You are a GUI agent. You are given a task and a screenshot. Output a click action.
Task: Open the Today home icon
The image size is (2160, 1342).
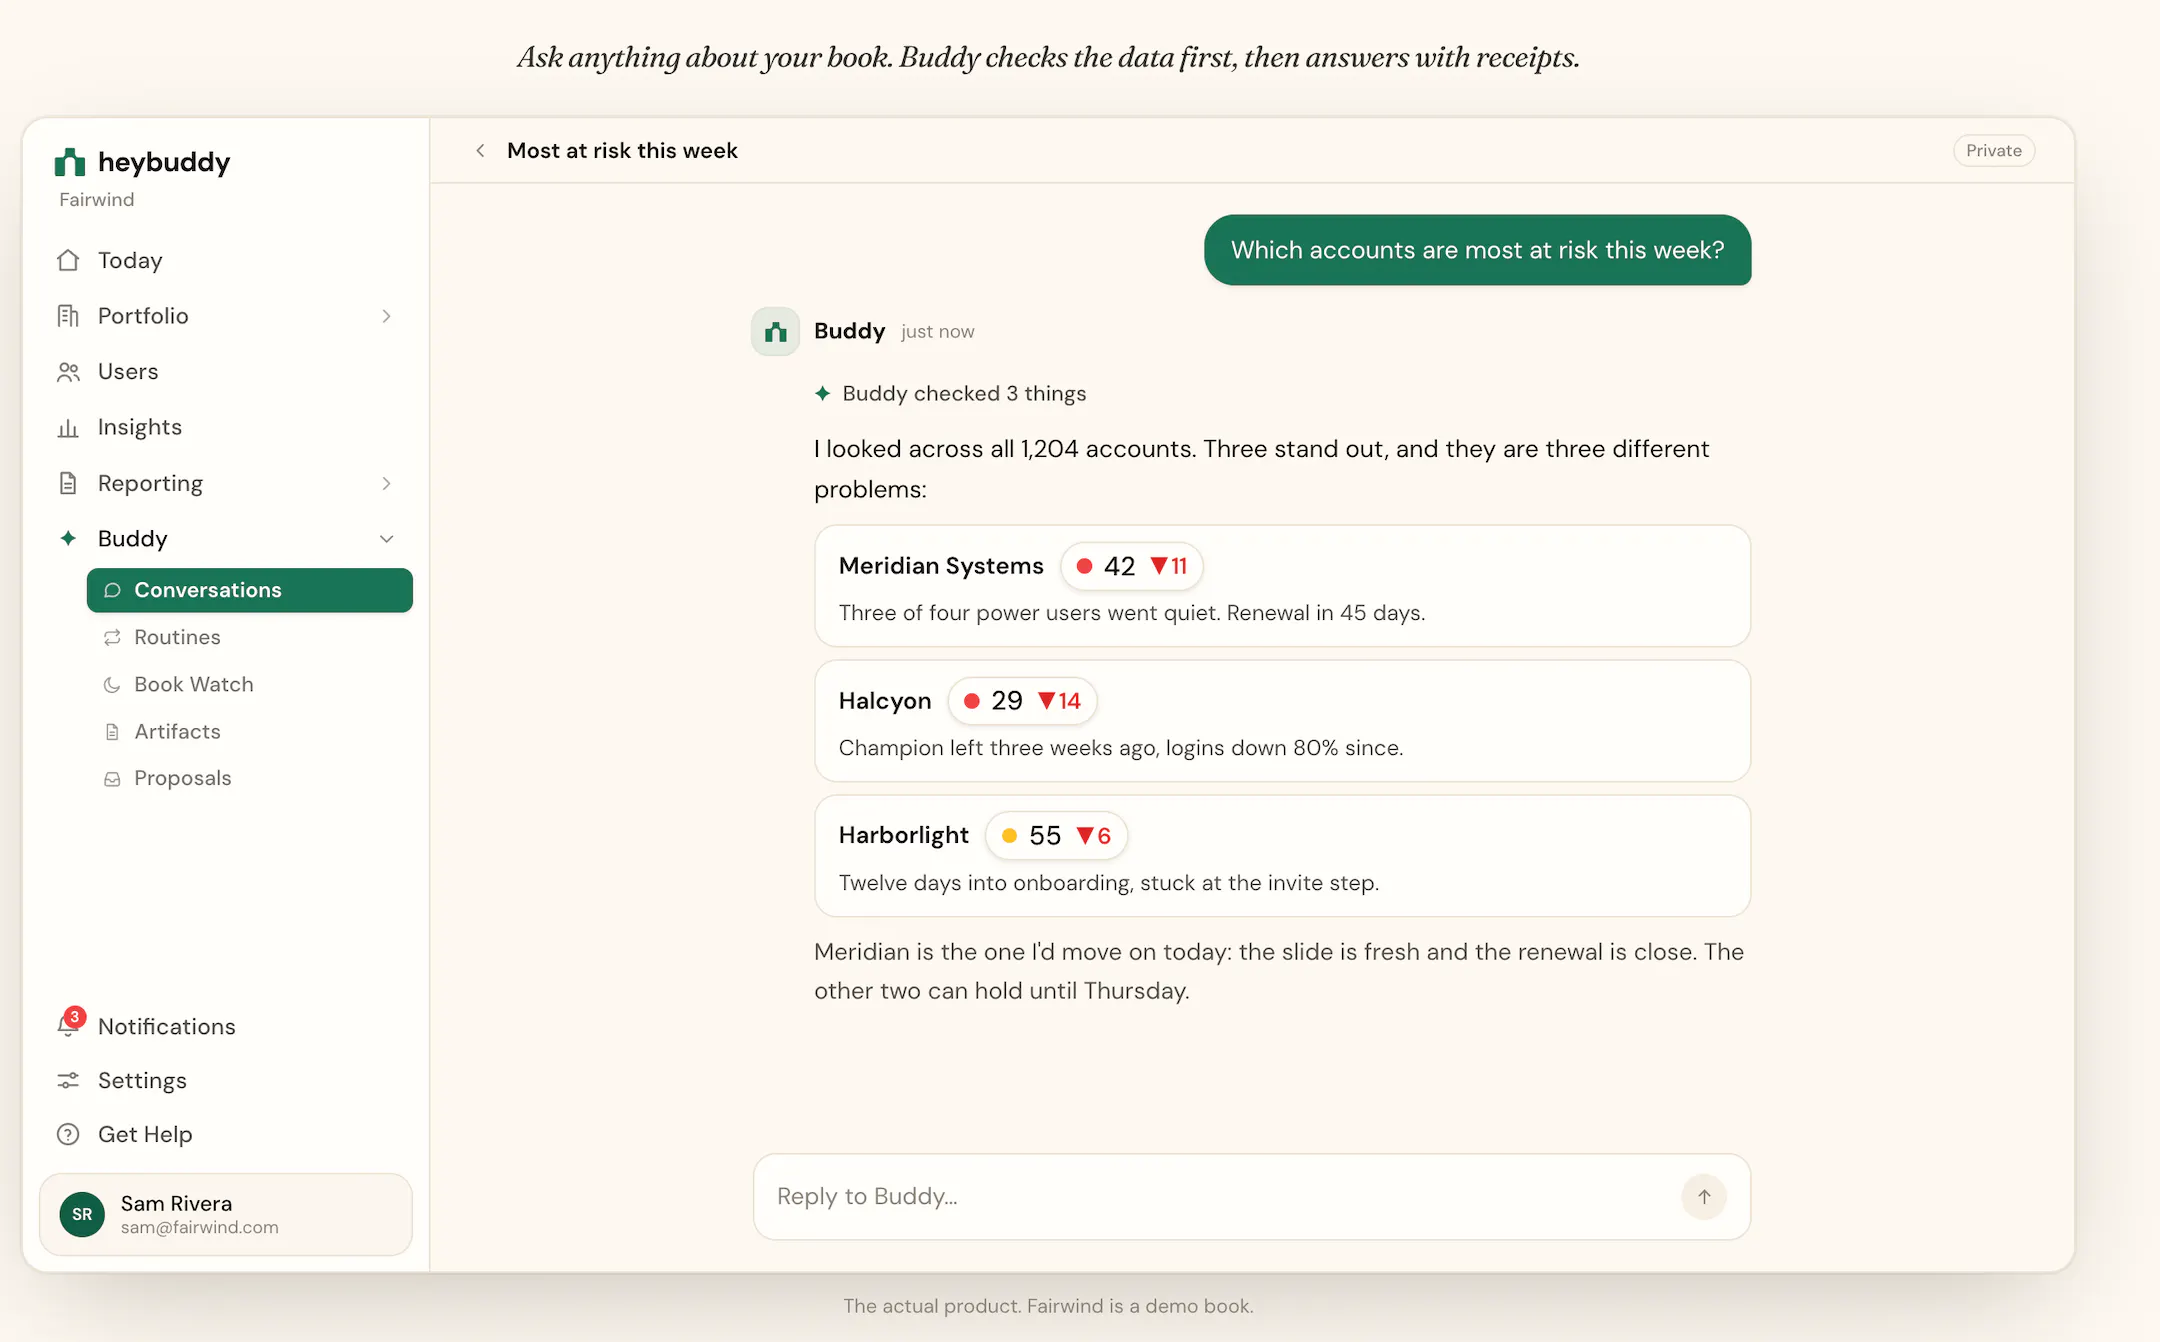pyautogui.click(x=68, y=260)
